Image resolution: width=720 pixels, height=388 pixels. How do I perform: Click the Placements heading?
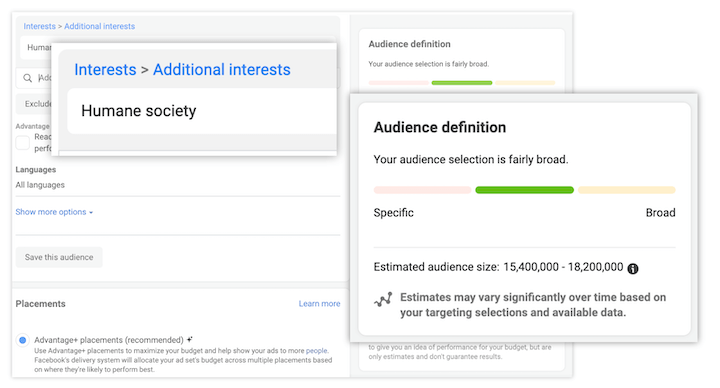(x=40, y=304)
